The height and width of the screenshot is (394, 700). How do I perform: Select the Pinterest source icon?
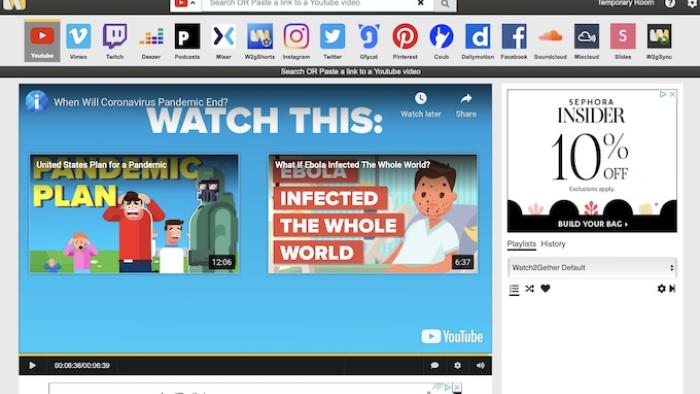click(405, 41)
